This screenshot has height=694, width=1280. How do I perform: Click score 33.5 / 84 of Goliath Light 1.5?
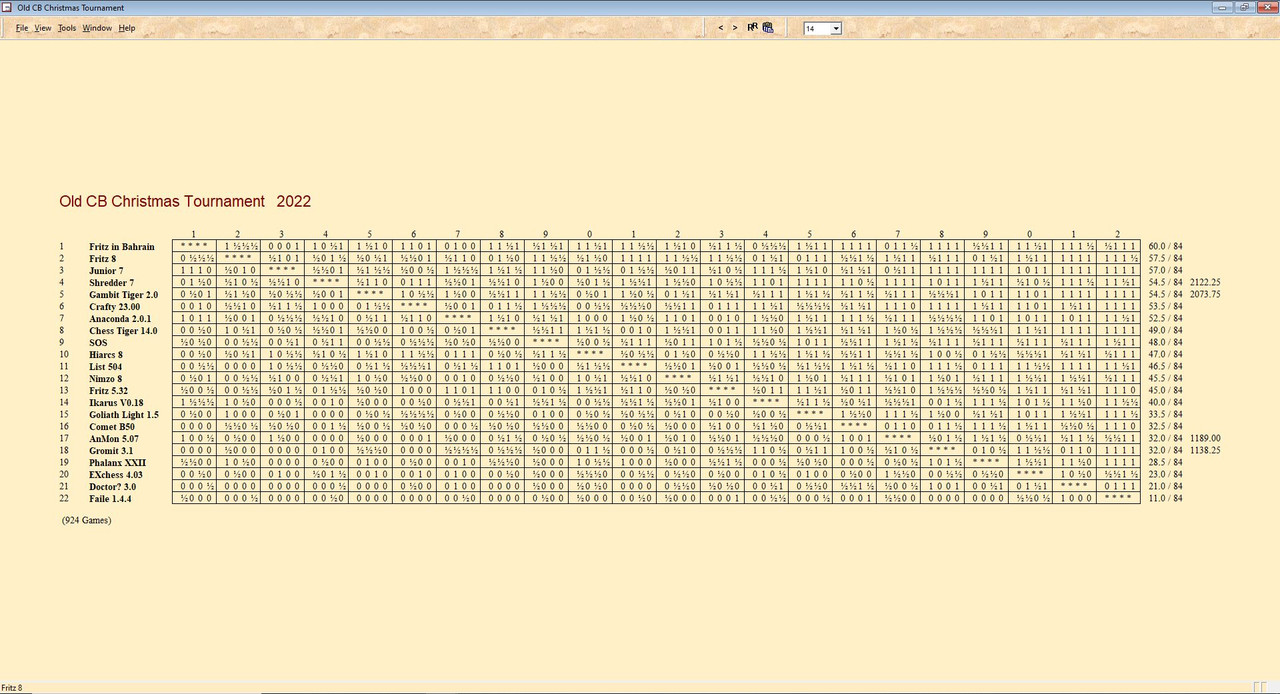tap(1165, 415)
